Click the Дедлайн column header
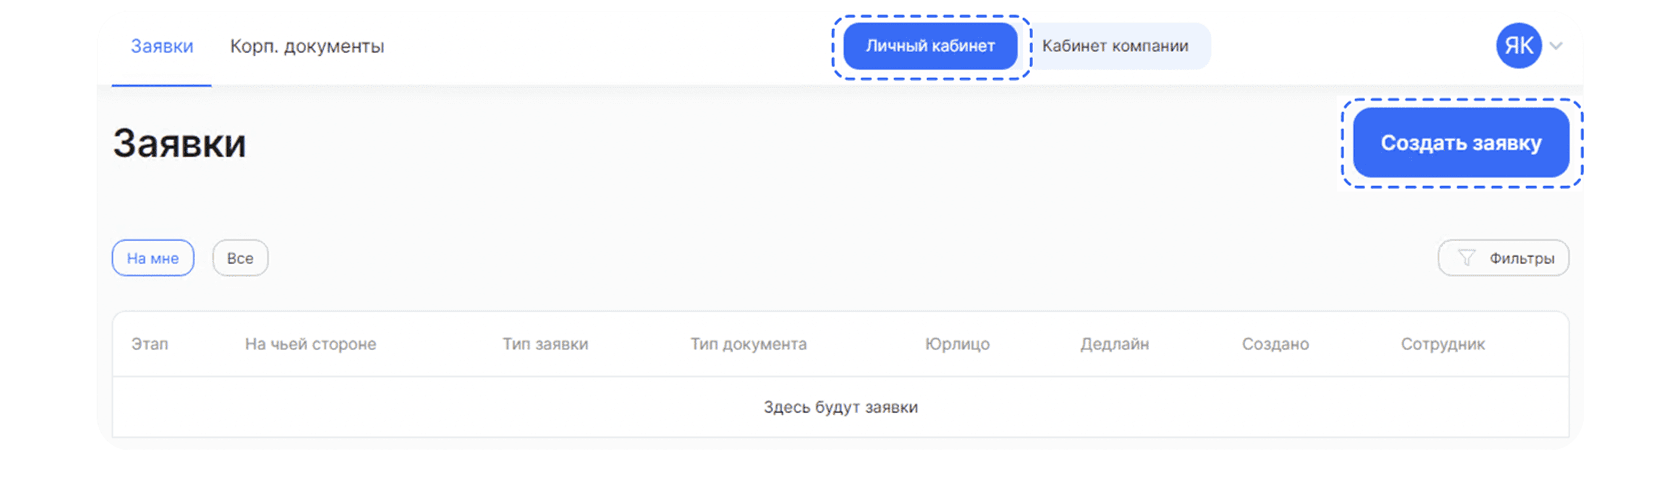 click(x=1114, y=344)
